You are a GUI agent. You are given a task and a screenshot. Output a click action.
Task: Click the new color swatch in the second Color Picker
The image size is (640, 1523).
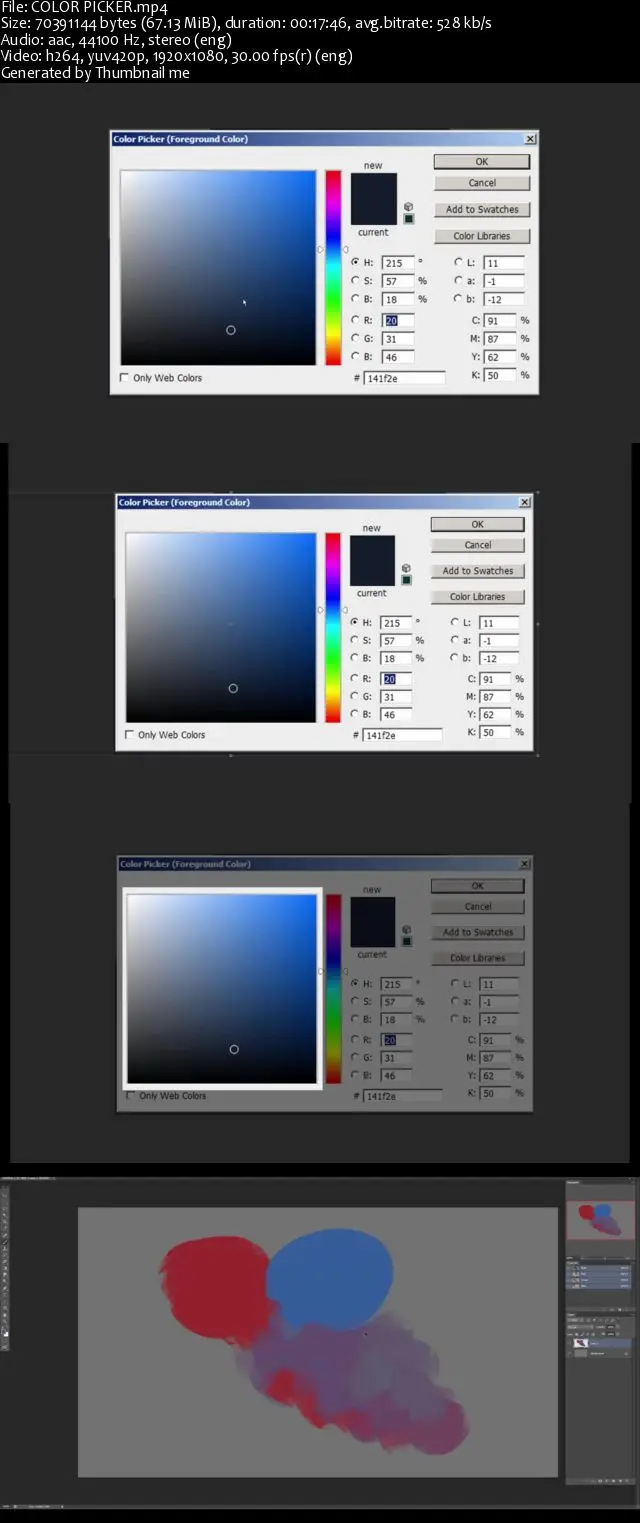coord(371,546)
